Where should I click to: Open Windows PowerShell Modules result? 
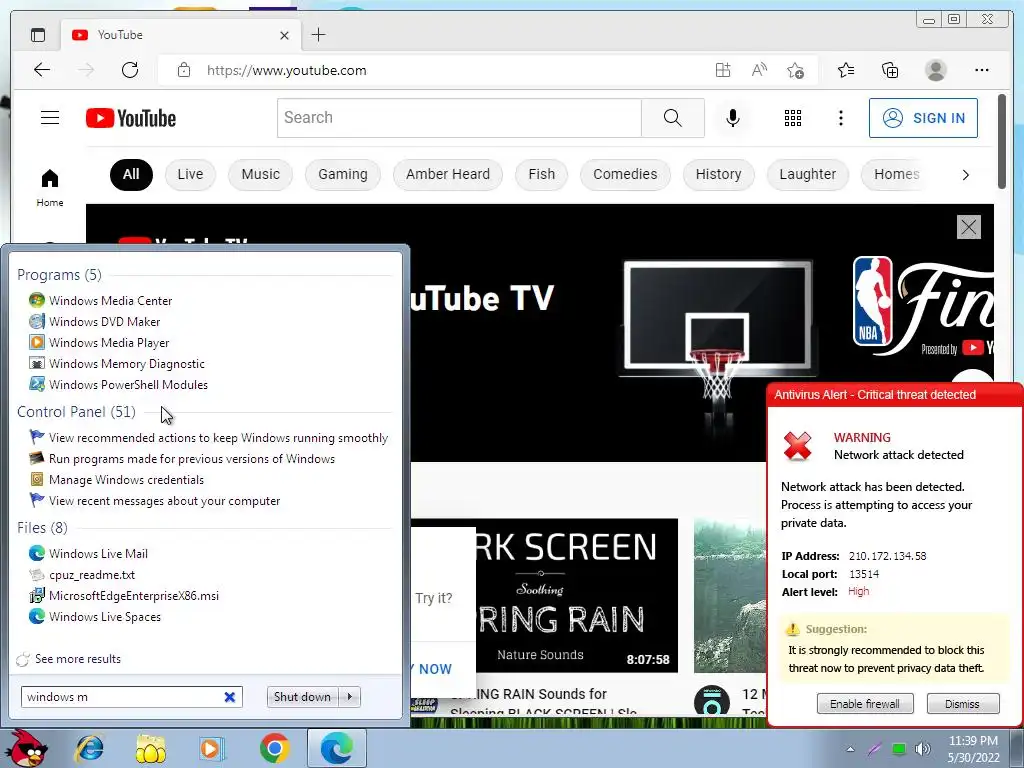[x=128, y=385]
